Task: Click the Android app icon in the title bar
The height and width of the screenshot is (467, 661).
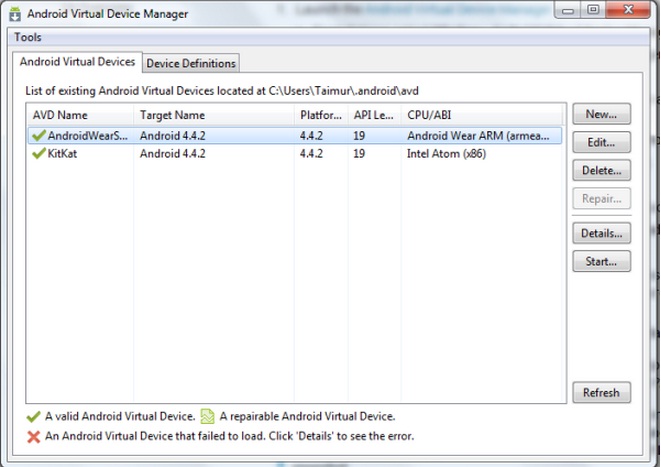Action: [15, 14]
